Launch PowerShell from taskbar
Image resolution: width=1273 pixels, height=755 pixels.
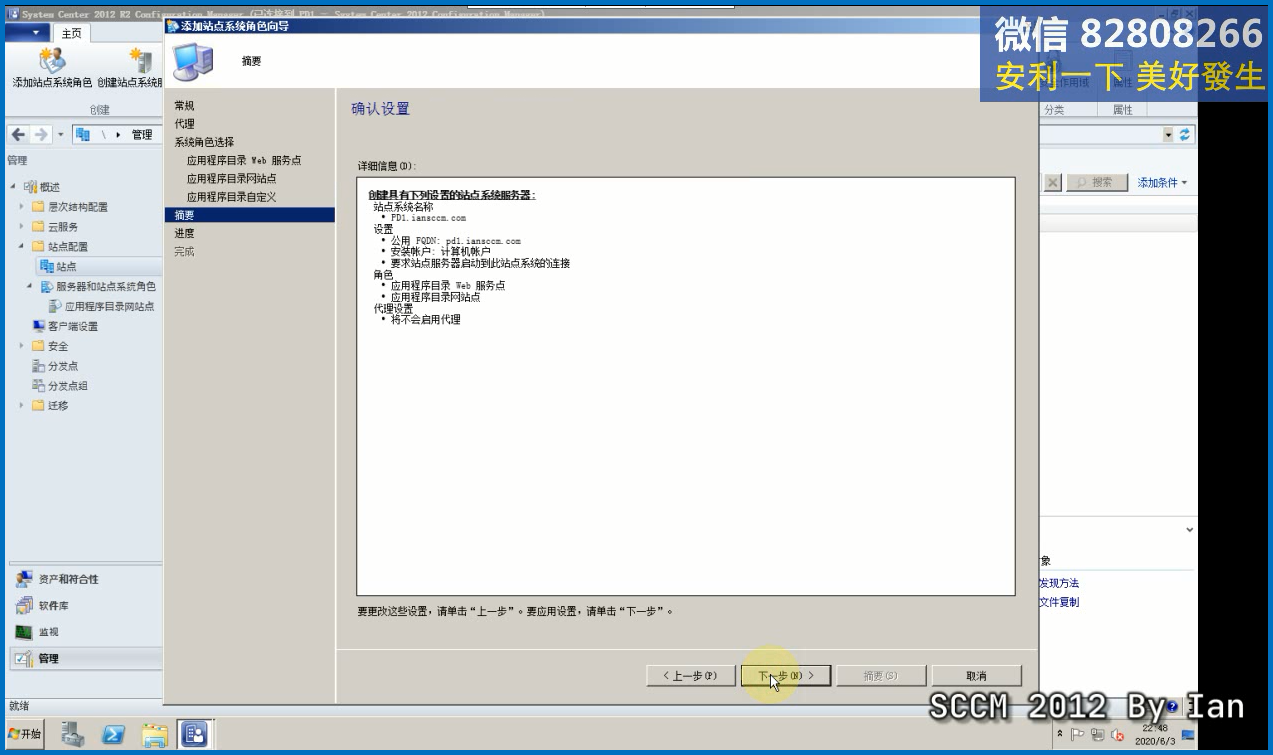tap(113, 734)
